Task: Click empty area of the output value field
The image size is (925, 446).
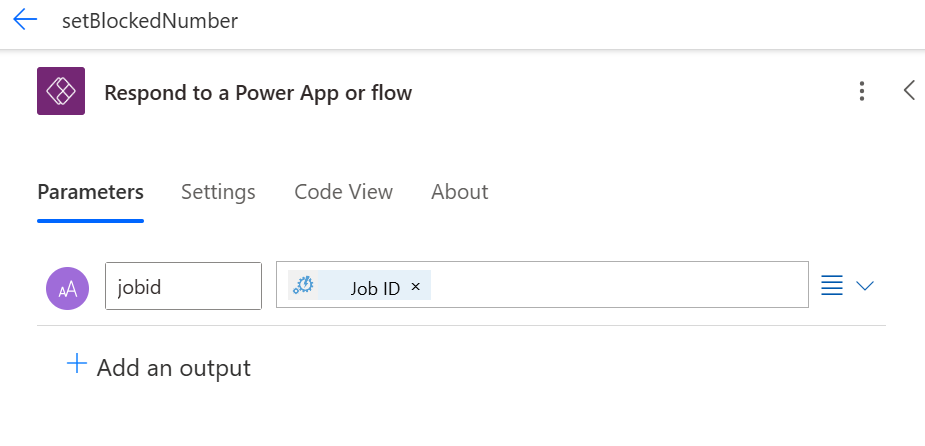Action: (x=620, y=286)
